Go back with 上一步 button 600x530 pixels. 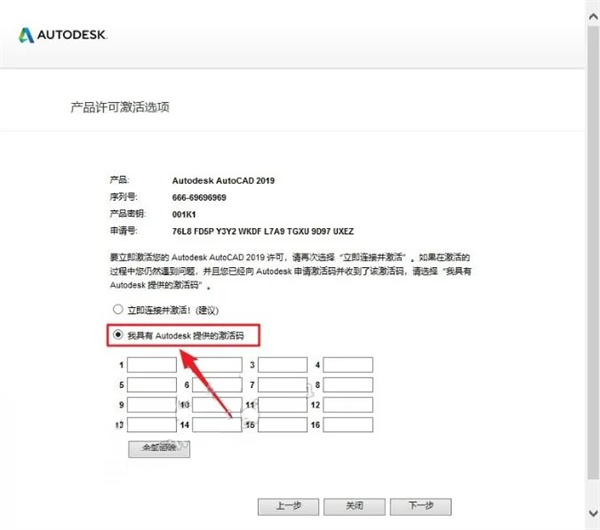click(x=288, y=506)
